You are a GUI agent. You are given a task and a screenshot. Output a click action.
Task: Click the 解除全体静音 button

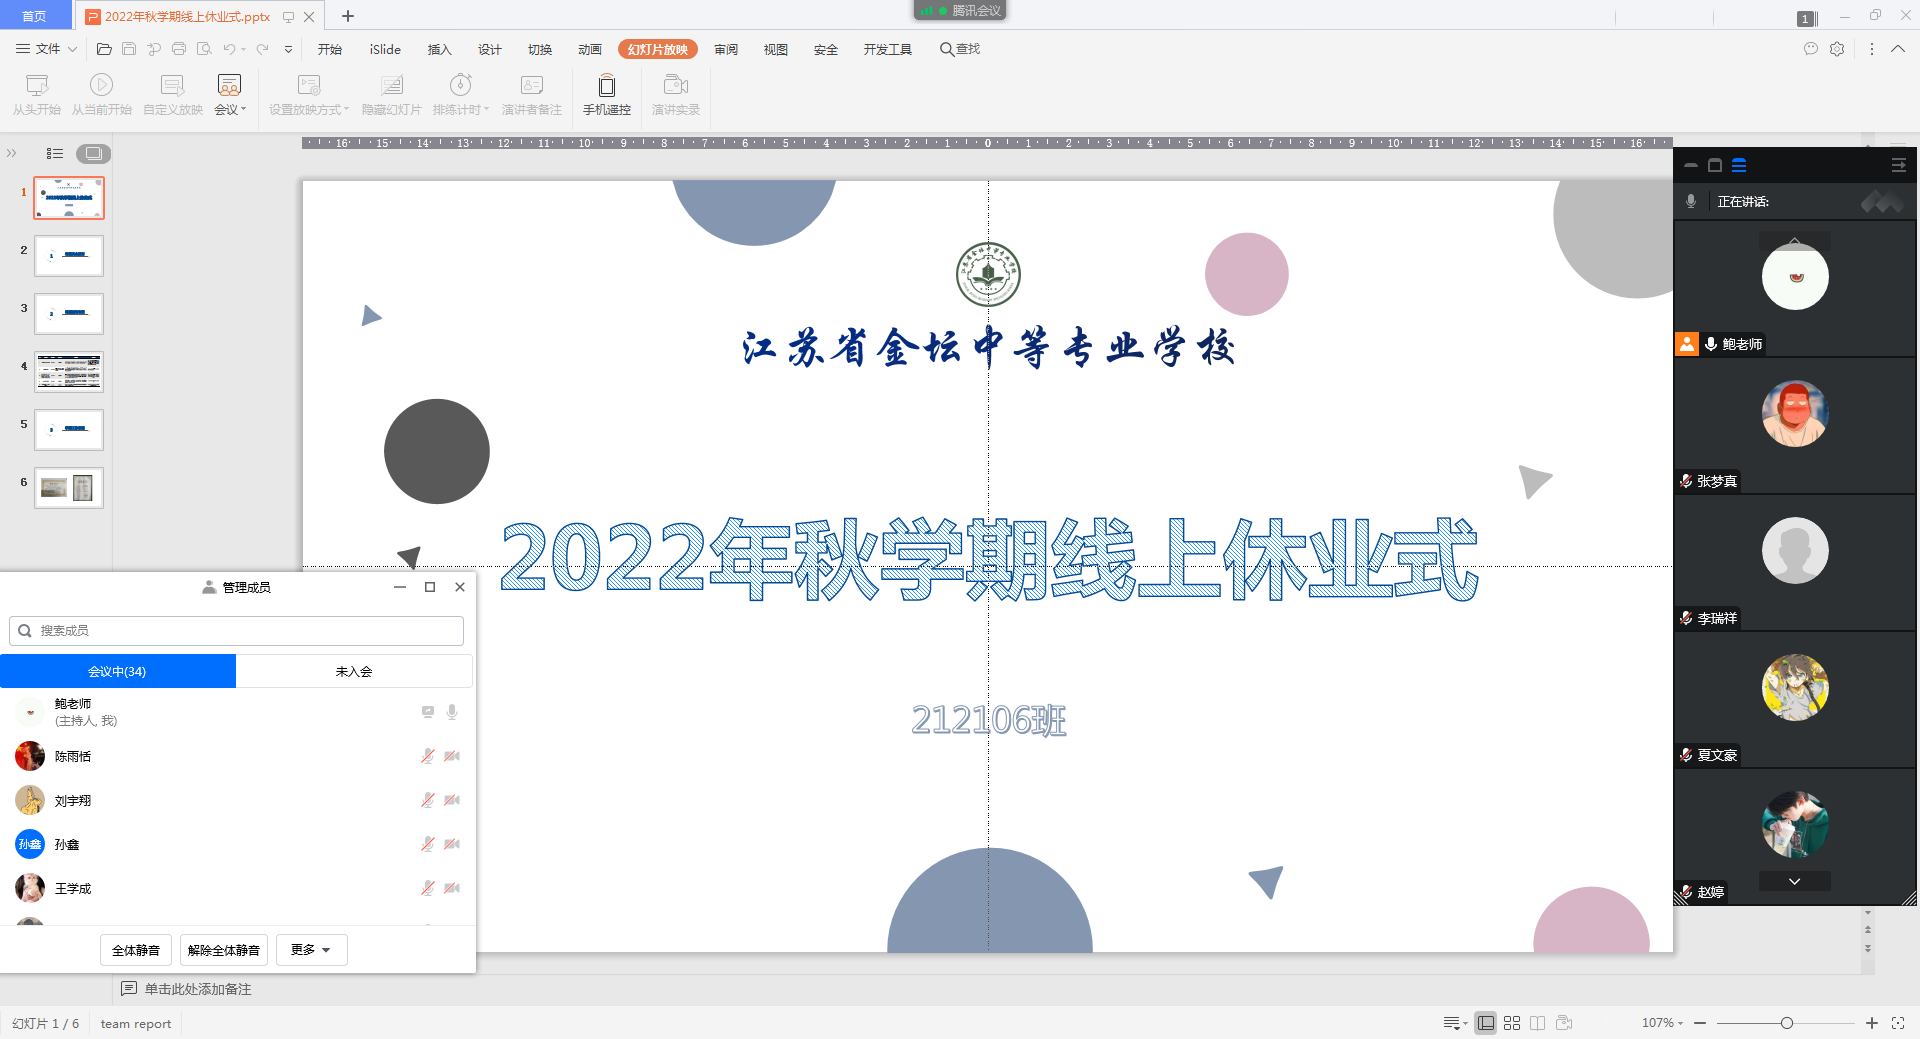click(224, 950)
